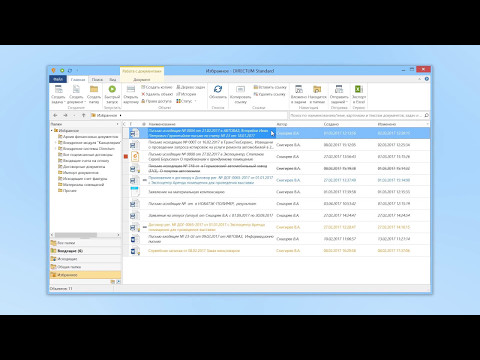Expand the Вложения модуля "Канцелярия" folder

click(x=55, y=142)
